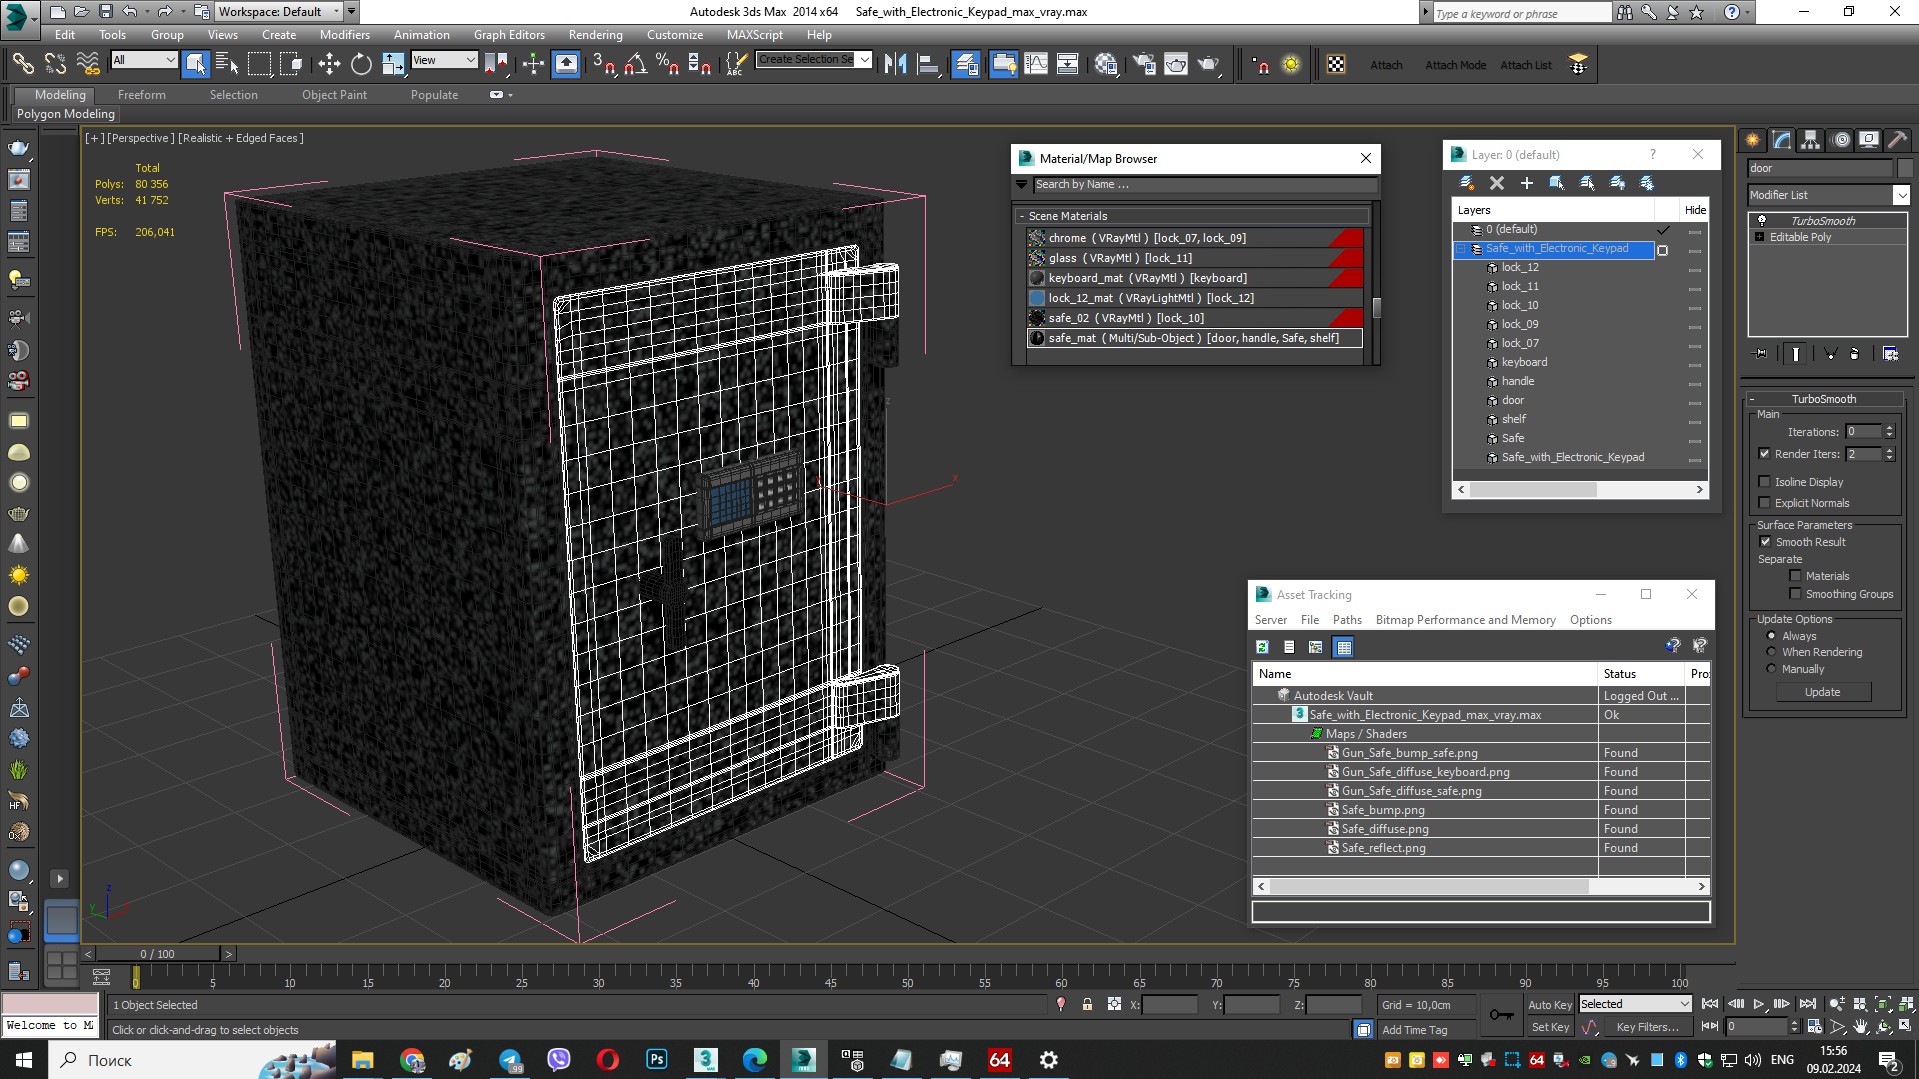
Task: Collapse the Safe_with_Electronic_Keypad layer tree
Action: coord(1461,249)
